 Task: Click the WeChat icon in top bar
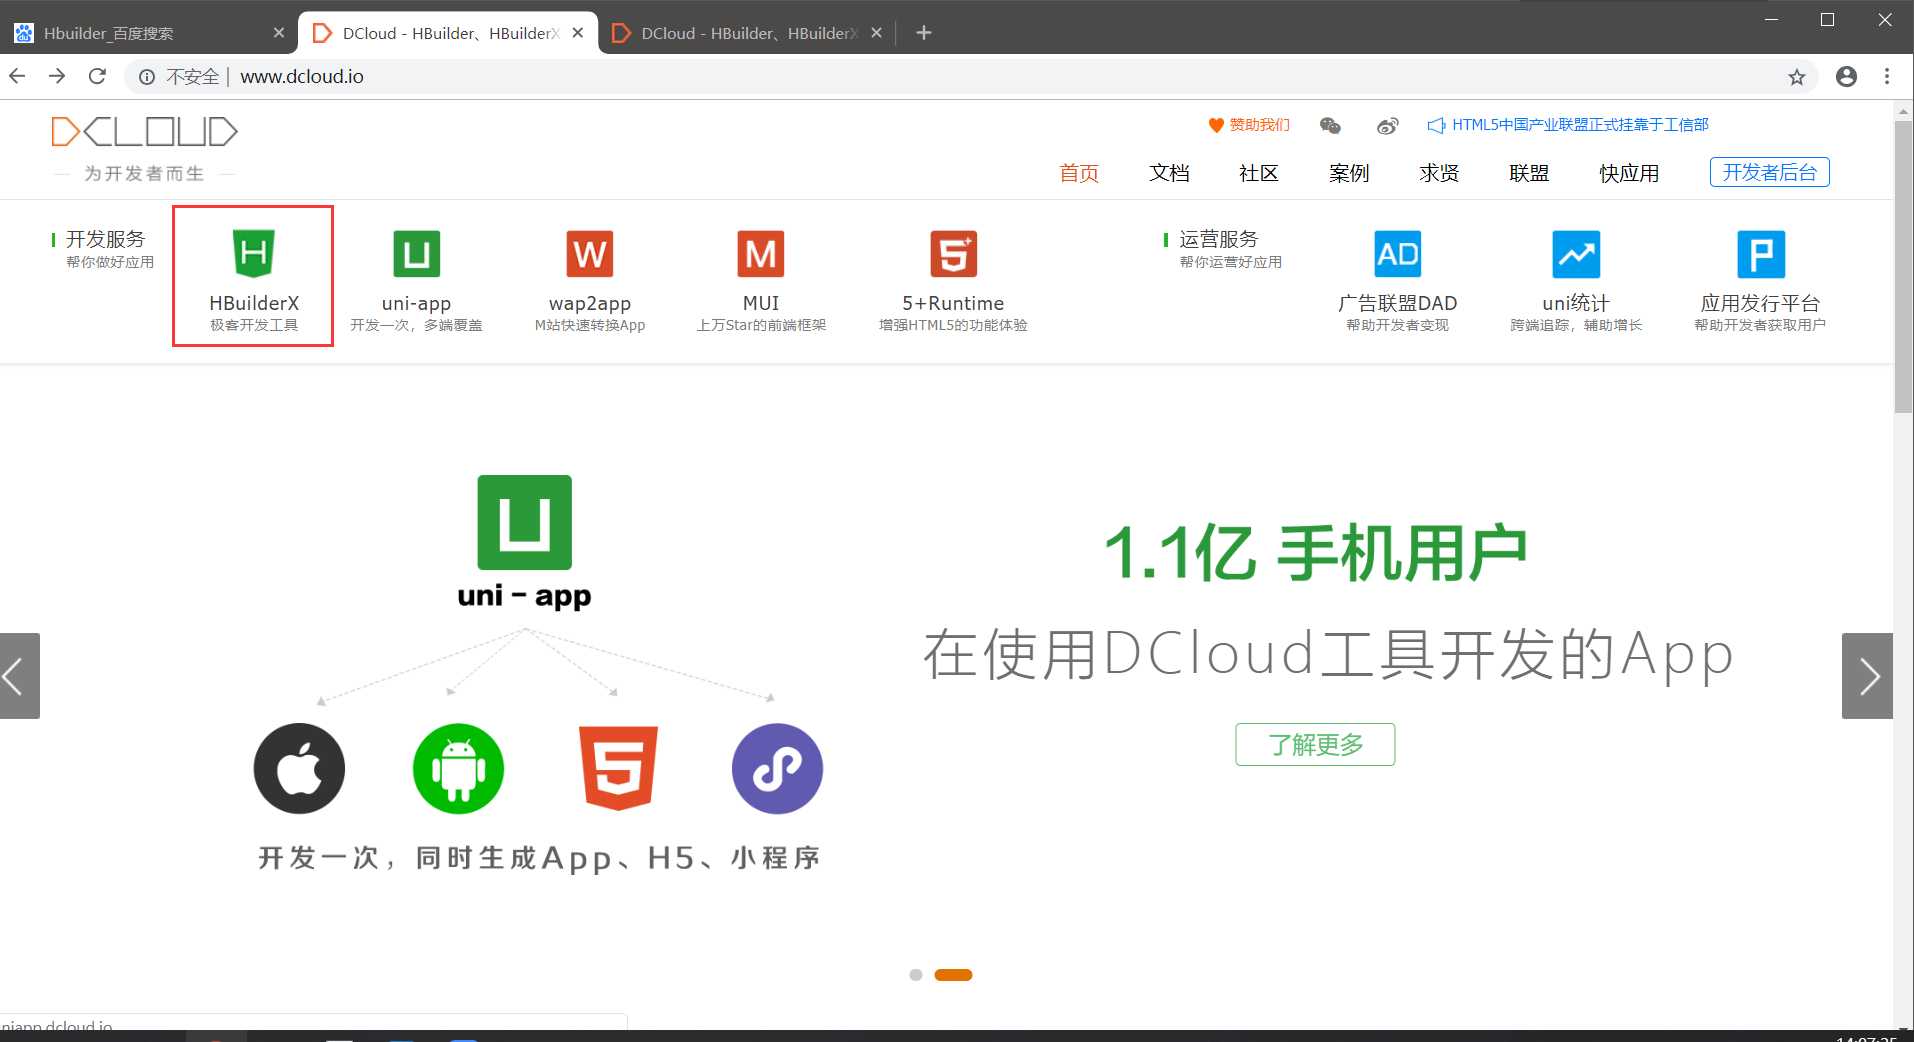coord(1330,125)
